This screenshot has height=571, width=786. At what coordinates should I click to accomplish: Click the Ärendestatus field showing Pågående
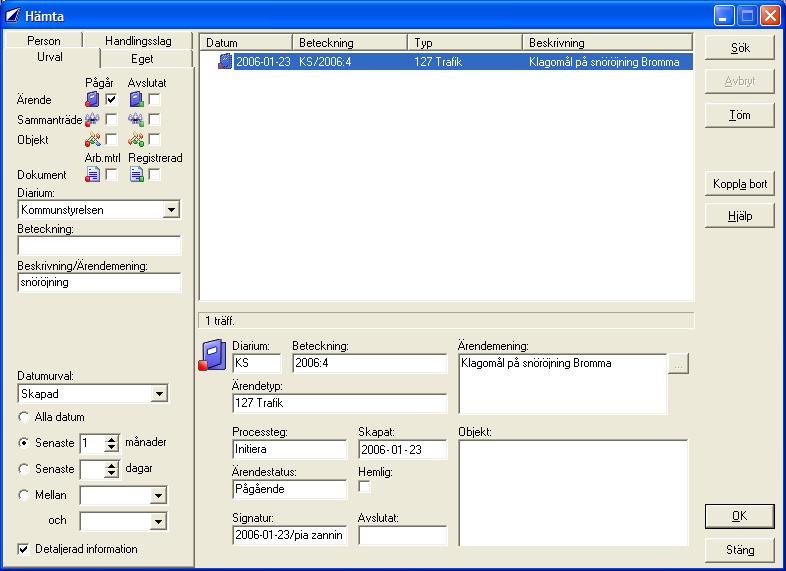pos(289,489)
